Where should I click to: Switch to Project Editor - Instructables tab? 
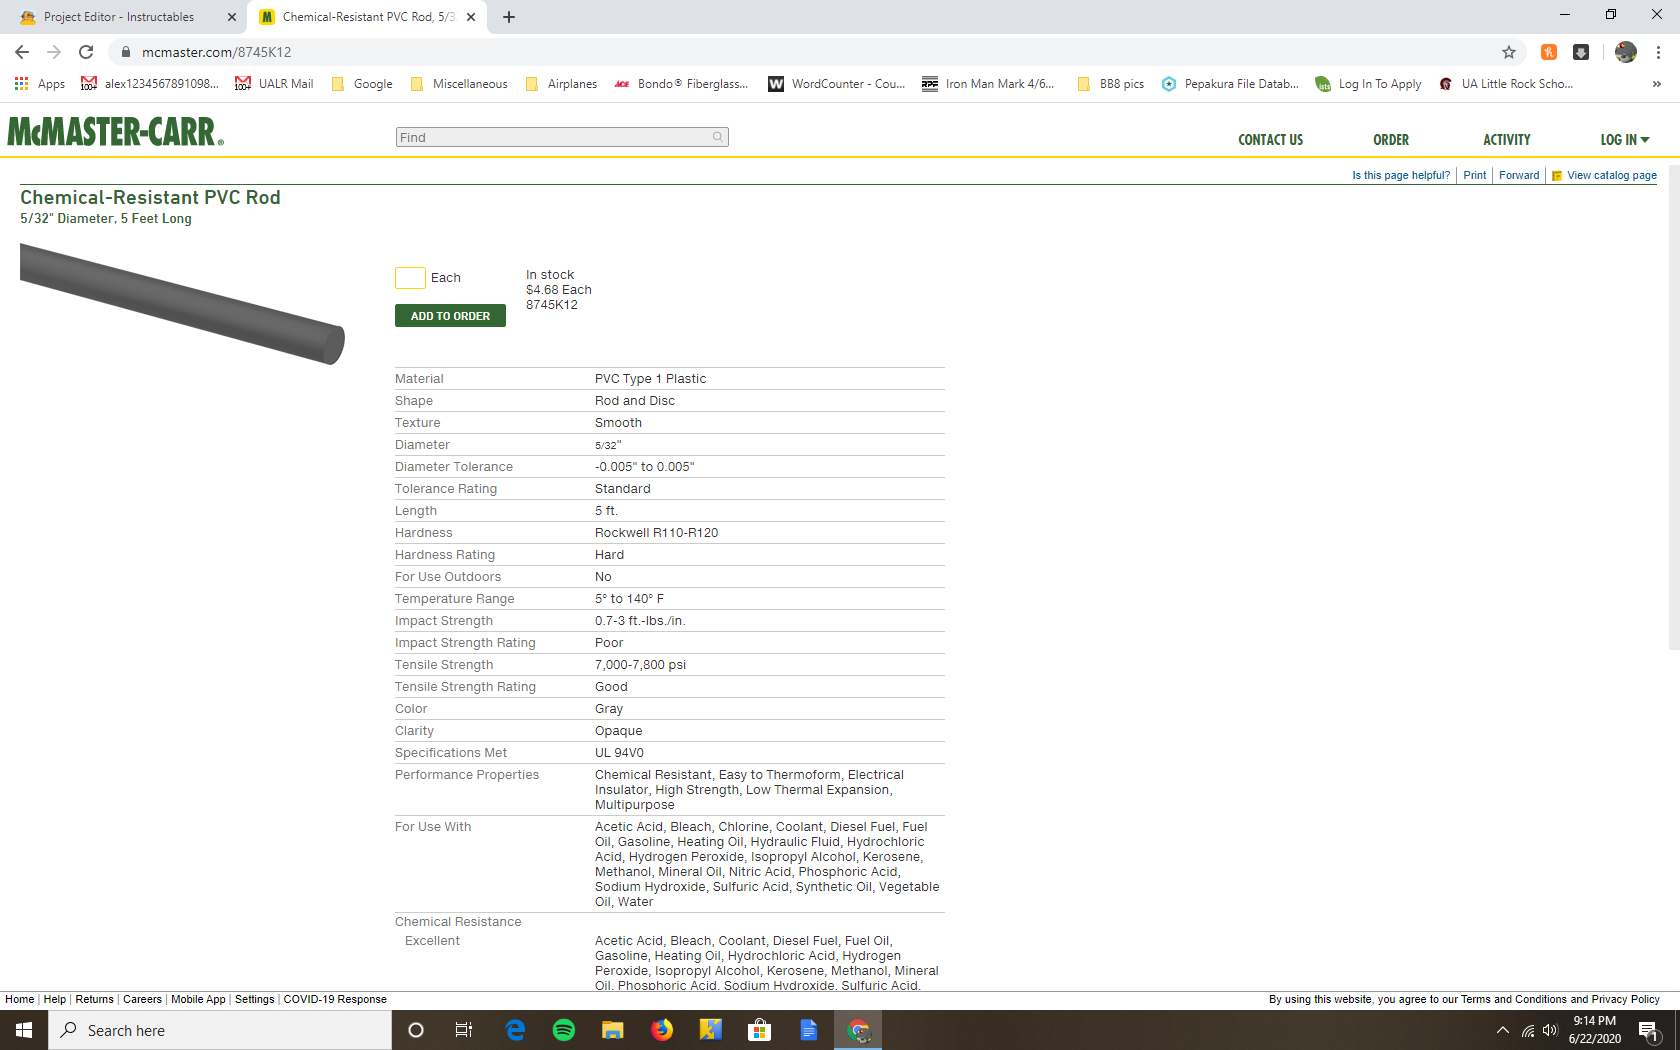119,17
